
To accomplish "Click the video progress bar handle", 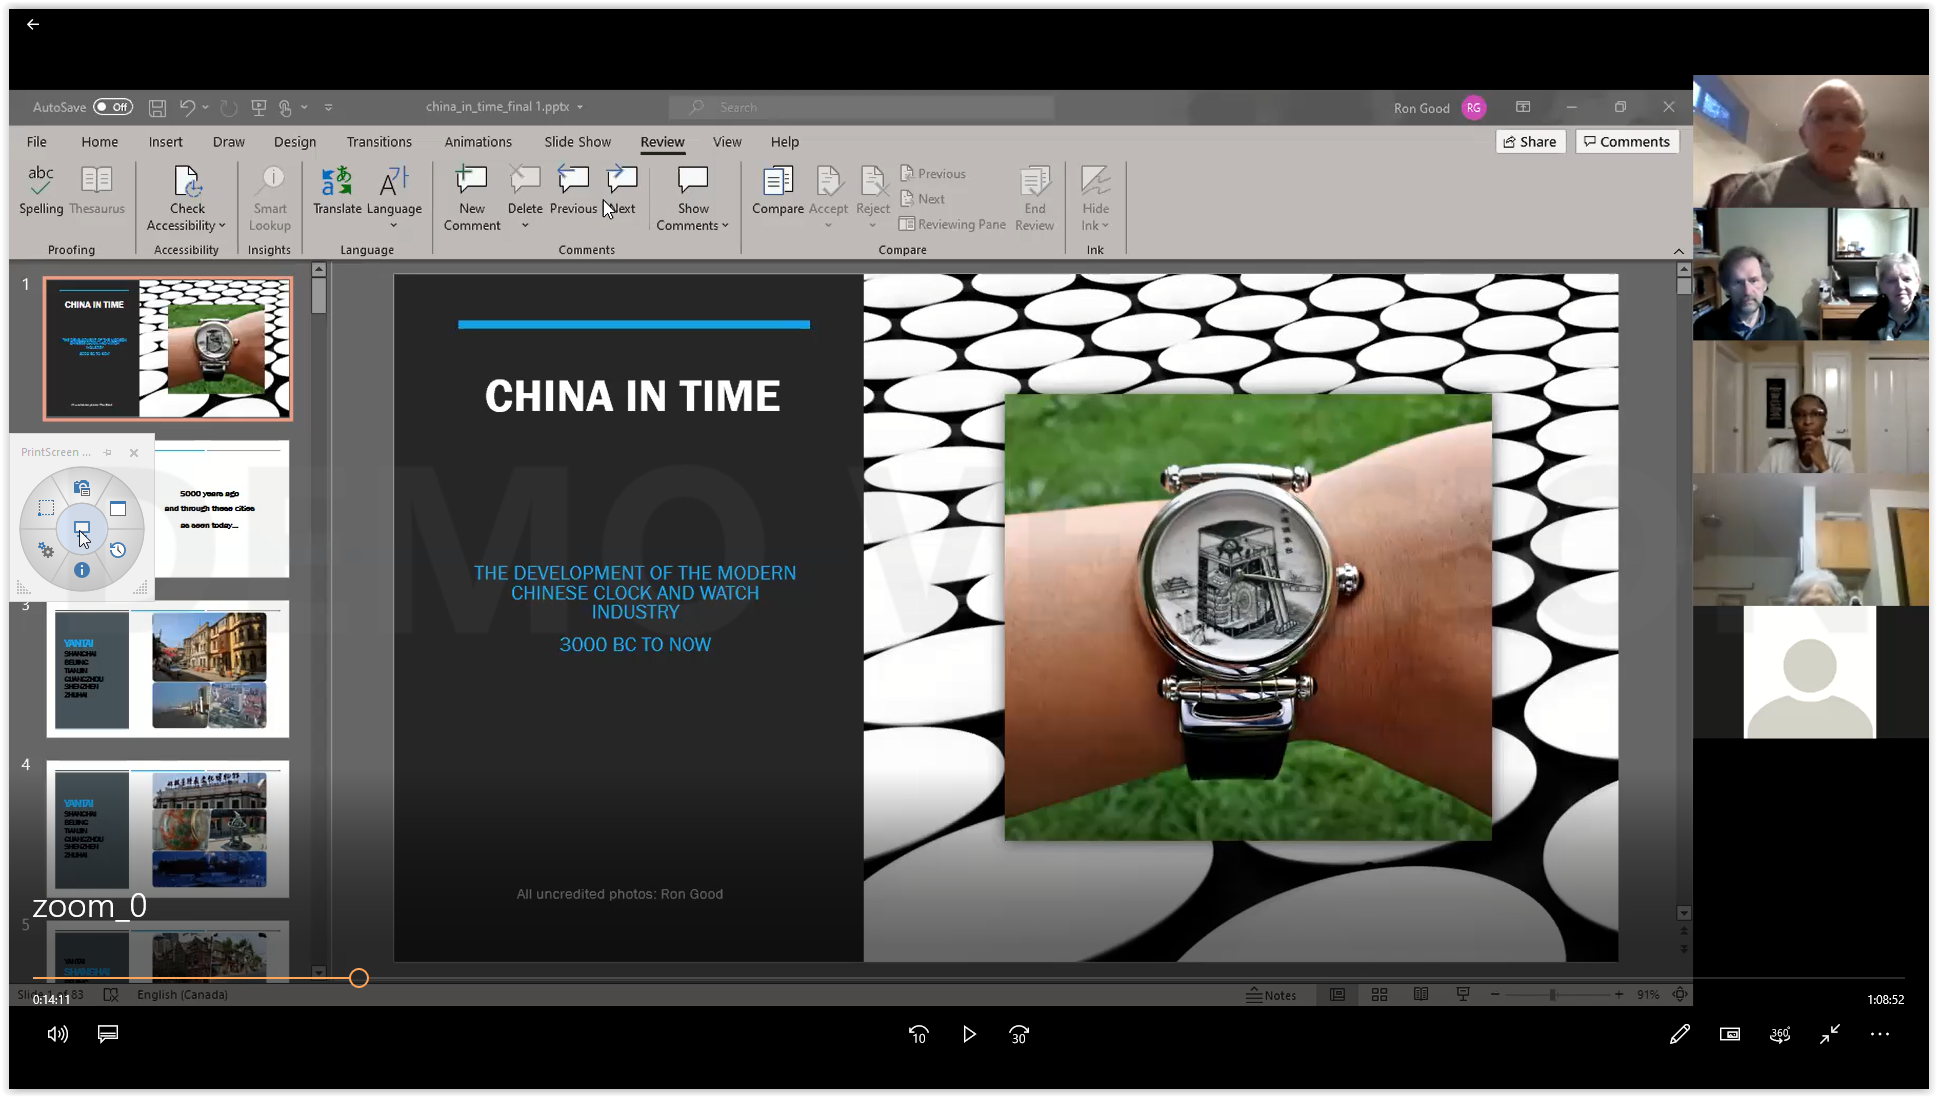I will click(x=359, y=978).
